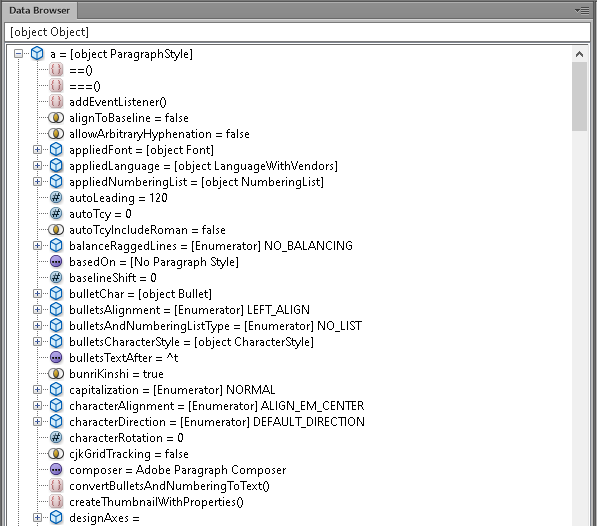597x526 pixels.
Task: Expand the capitalization node
Action: click(37, 389)
